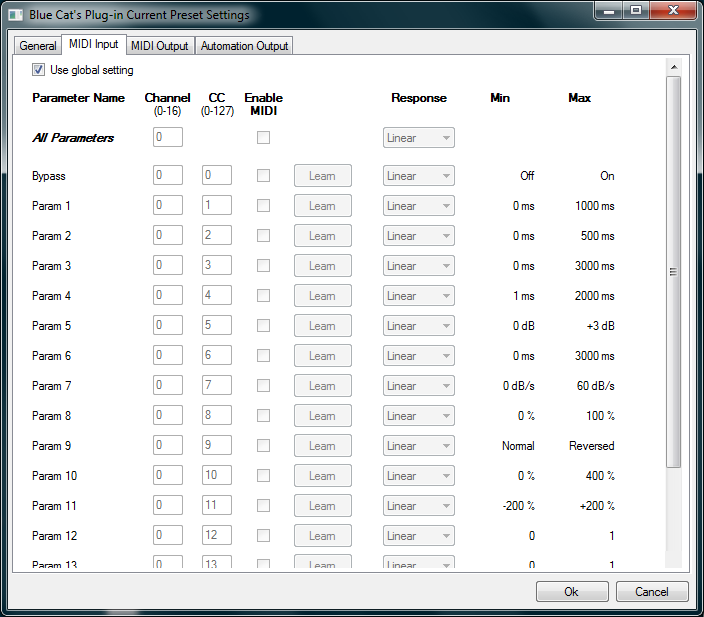The height and width of the screenshot is (617, 704).
Task: Click Param 8 CC field
Action: tap(217, 415)
